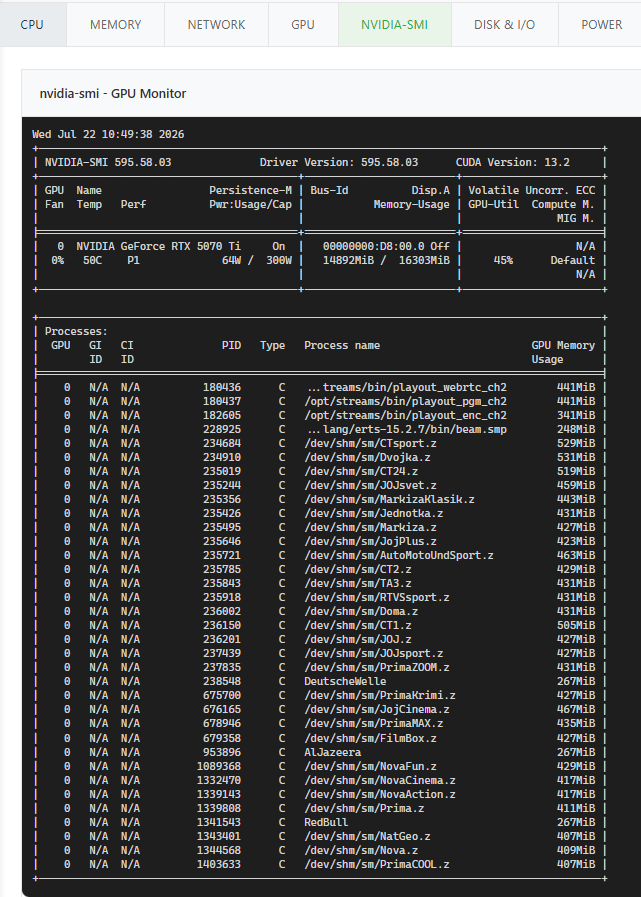Click power usage '64W'

(231, 260)
